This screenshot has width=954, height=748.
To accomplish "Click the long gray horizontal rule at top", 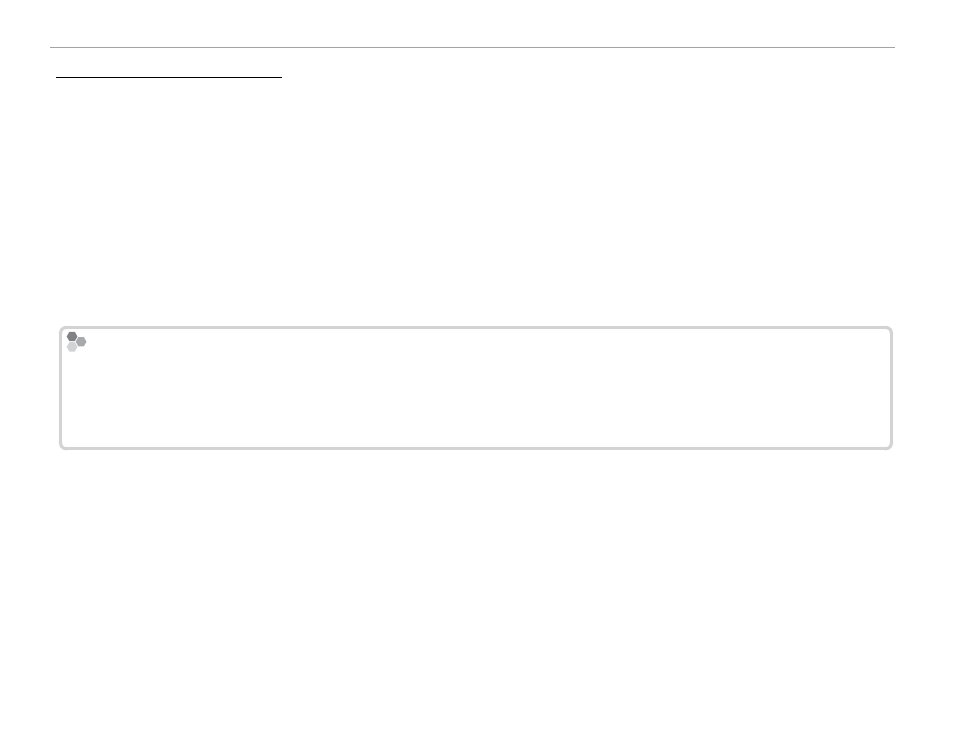I will pos(472,47).
